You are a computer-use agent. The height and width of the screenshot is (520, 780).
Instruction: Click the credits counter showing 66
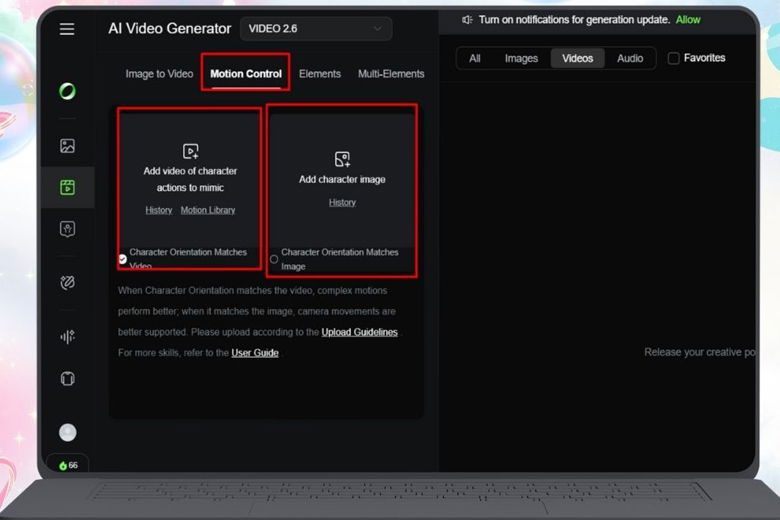tap(67, 465)
